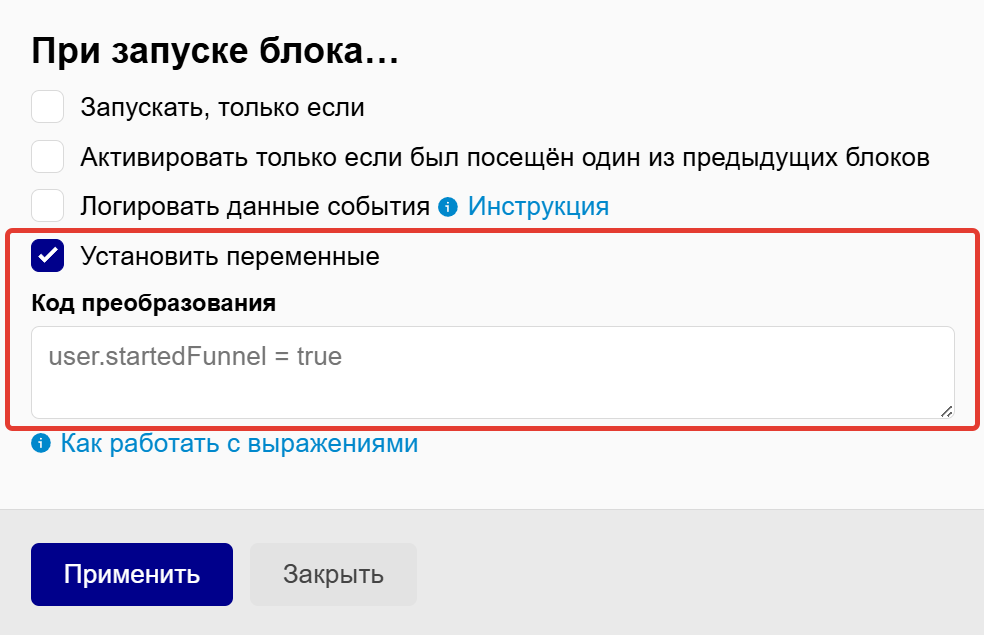Click the 'Установить переменные' label text
Image resolution: width=984 pixels, height=635 pixels.
pos(230,256)
